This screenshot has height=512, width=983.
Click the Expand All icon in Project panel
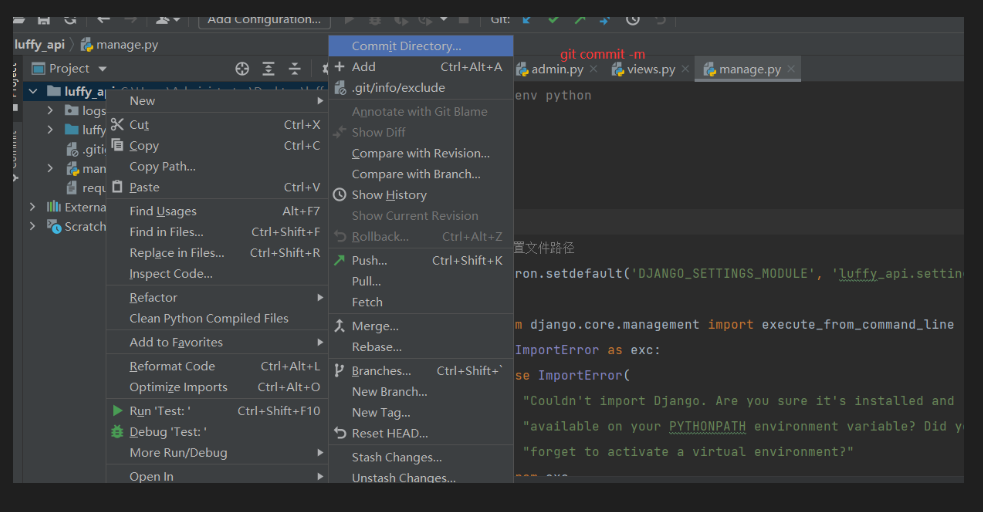click(268, 68)
